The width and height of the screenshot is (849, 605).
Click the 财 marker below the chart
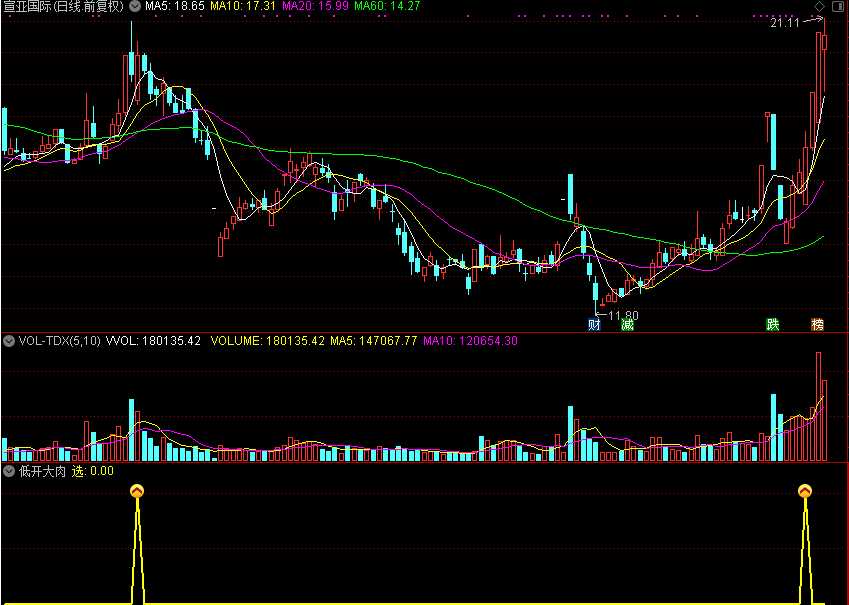click(594, 325)
